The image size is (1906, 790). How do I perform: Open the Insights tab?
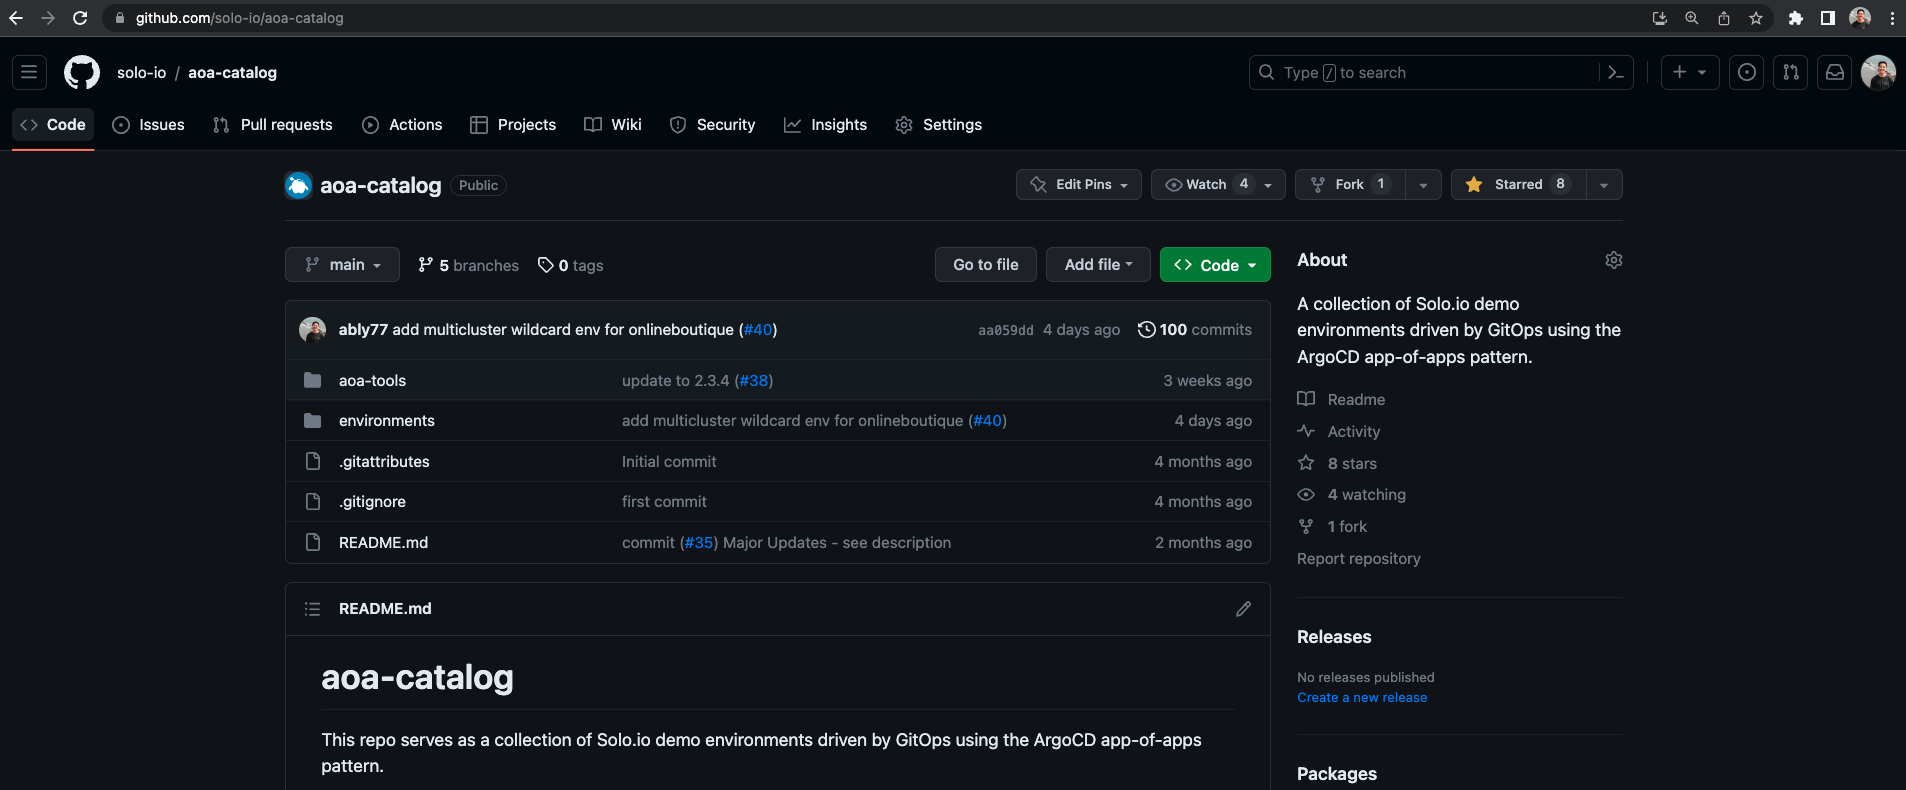click(x=825, y=125)
